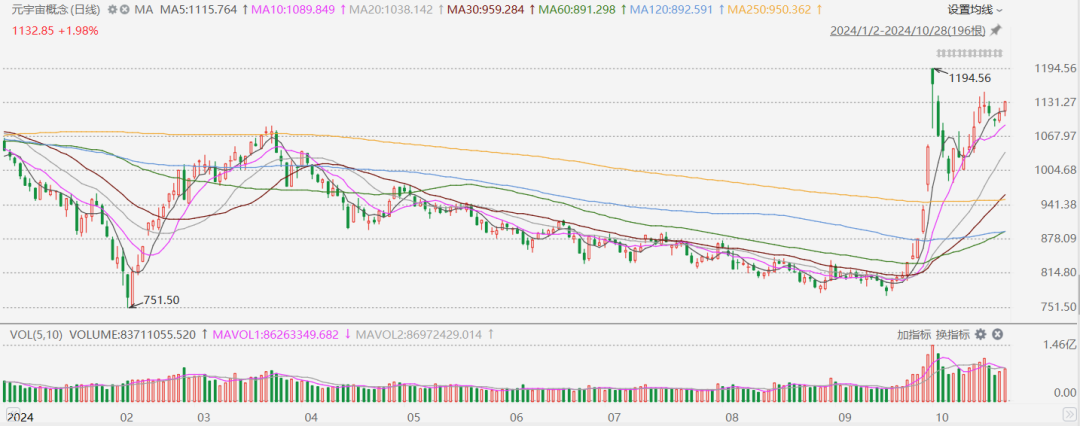The height and width of the screenshot is (426, 1080).
Task: Open MA indicator settings gear at top
Action: [112, 10]
